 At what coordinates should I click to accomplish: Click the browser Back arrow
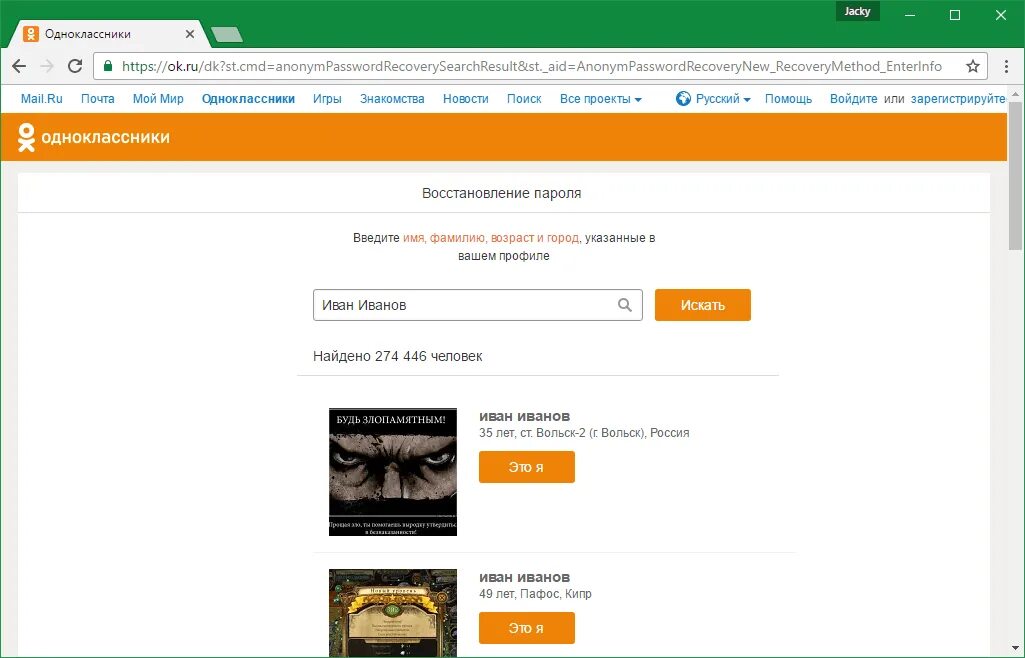point(19,66)
